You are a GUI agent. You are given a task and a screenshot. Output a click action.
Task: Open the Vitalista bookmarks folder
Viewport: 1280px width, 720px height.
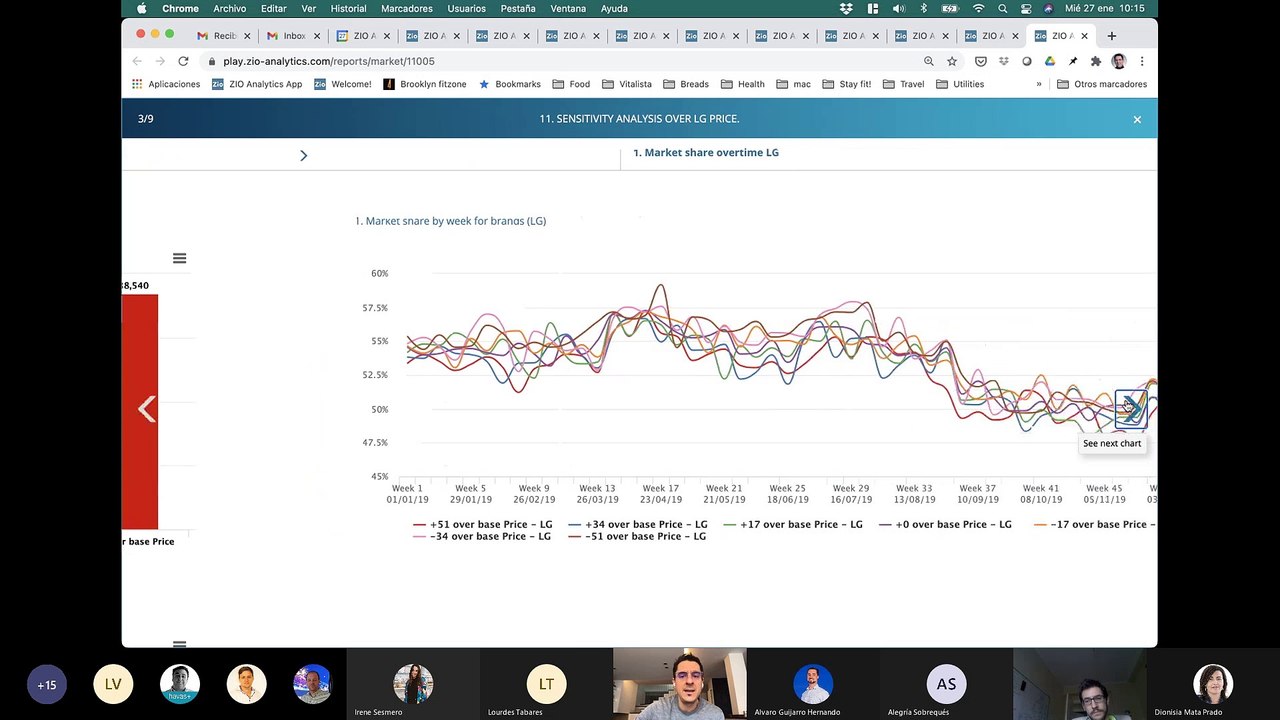626,84
